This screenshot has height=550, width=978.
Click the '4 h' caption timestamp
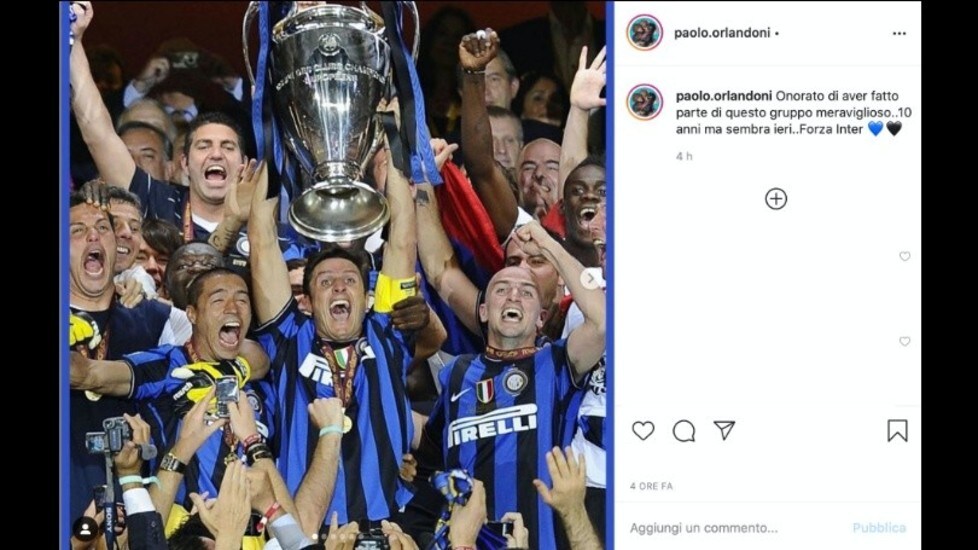pyautogui.click(x=684, y=157)
